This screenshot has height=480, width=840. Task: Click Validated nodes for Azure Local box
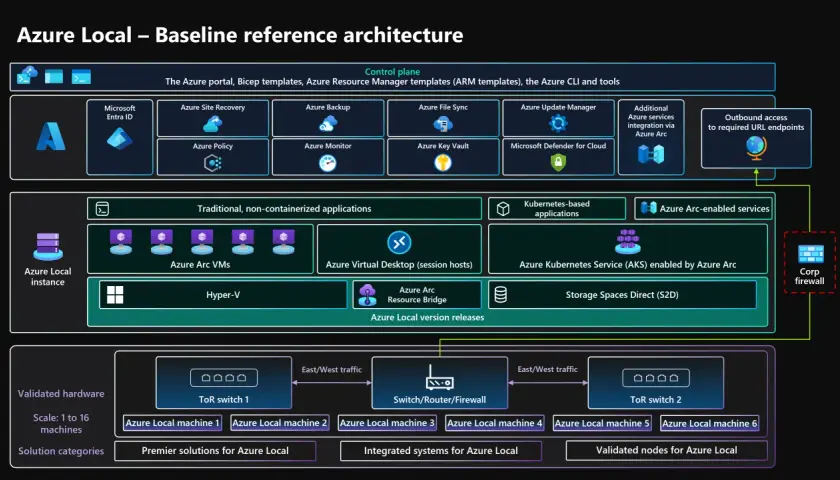point(666,451)
